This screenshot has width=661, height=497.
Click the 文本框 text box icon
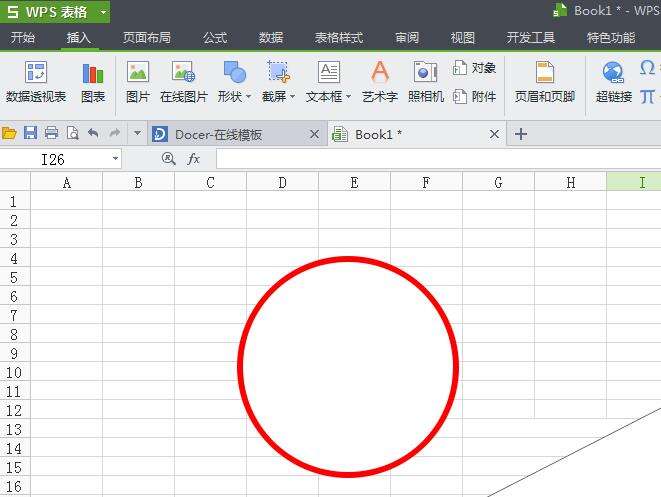pyautogui.click(x=329, y=72)
